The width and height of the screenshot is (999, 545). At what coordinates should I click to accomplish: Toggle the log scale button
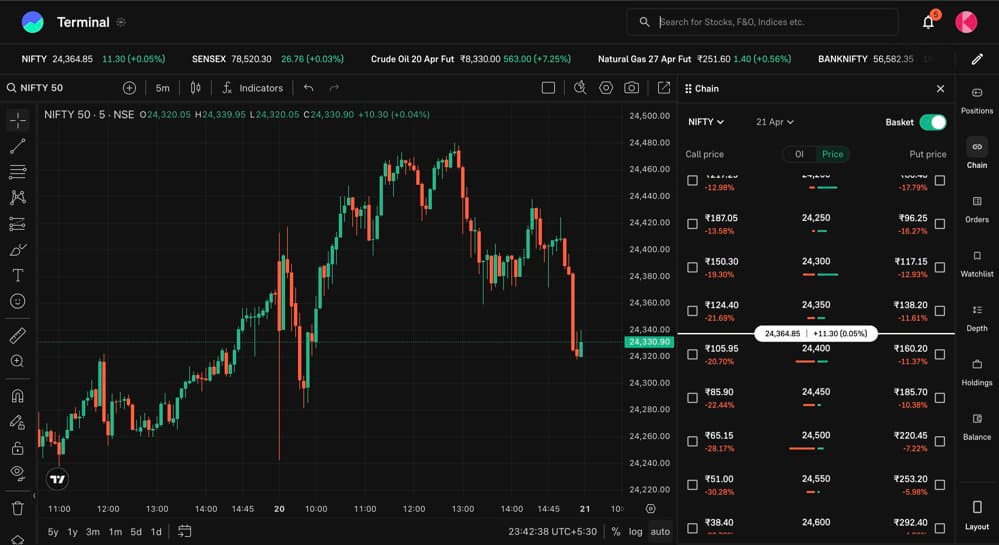point(635,532)
